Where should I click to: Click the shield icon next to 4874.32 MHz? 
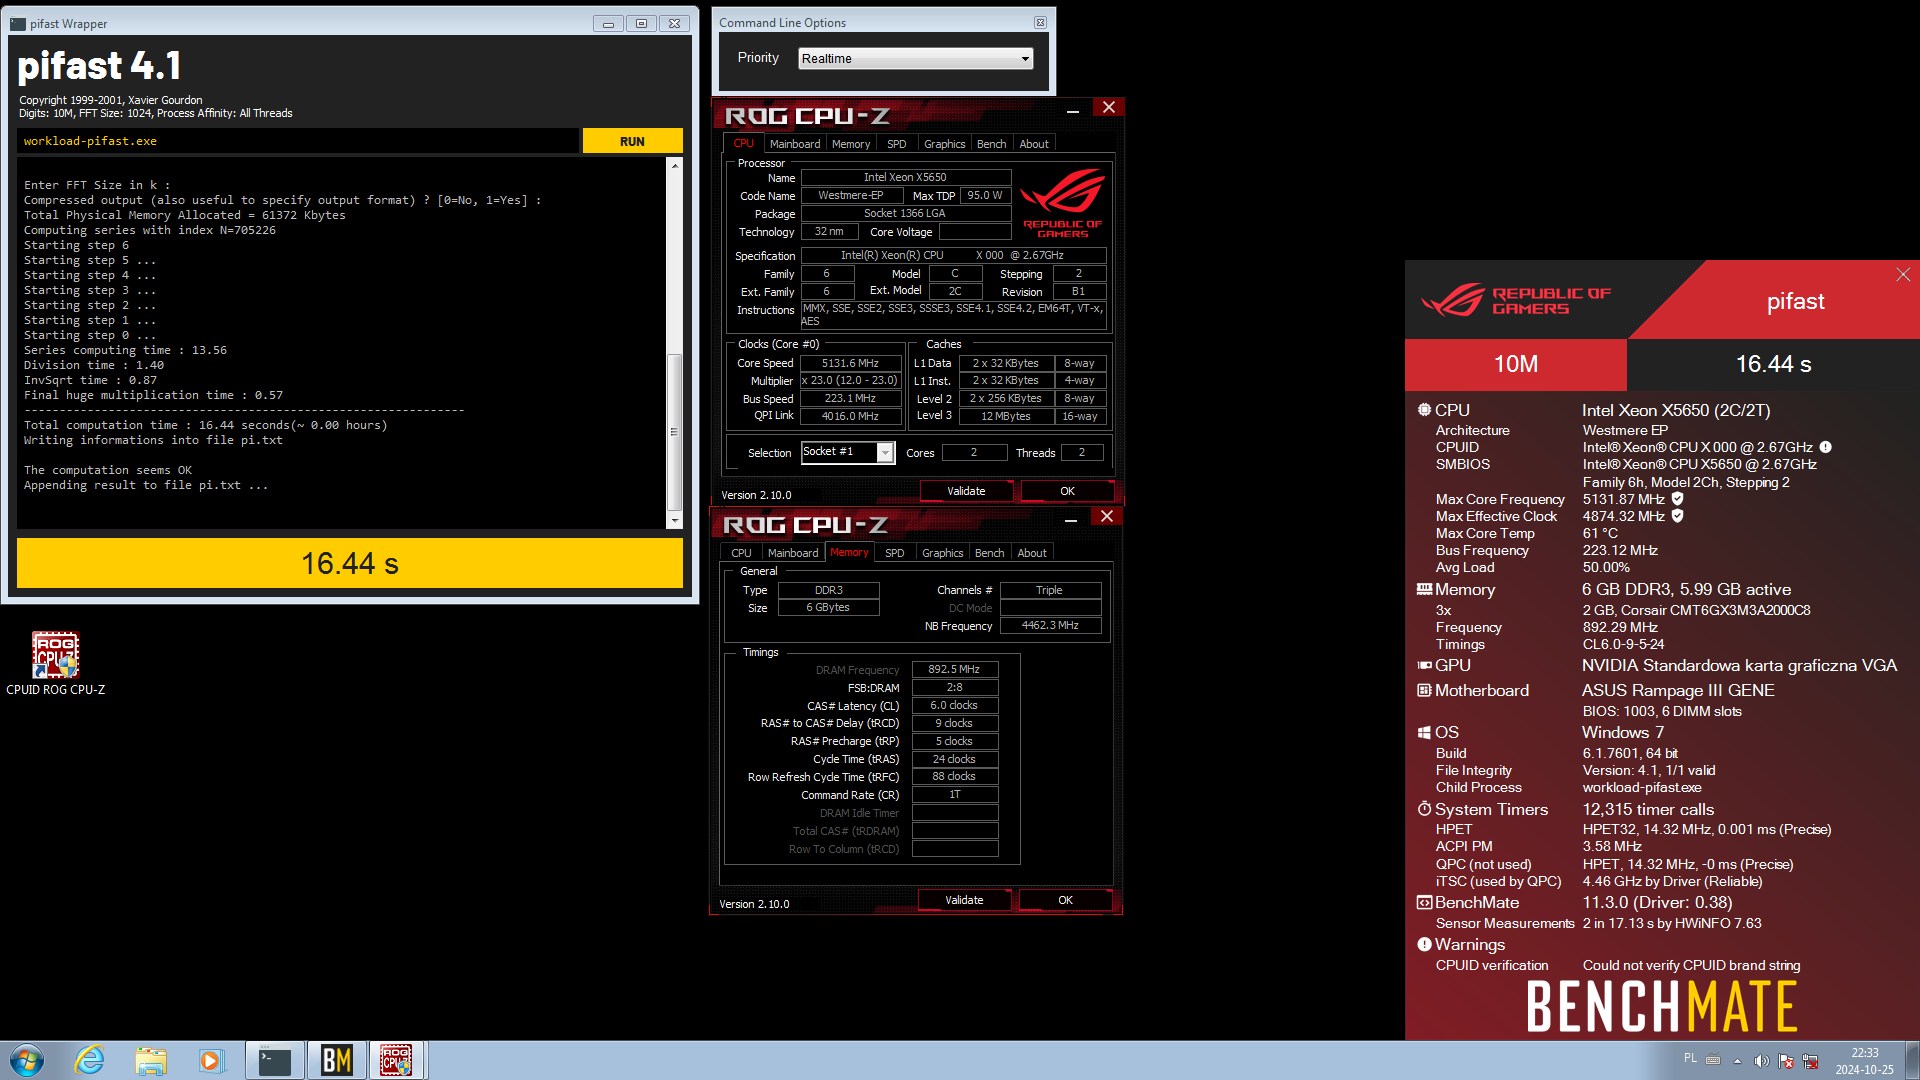tap(1678, 516)
